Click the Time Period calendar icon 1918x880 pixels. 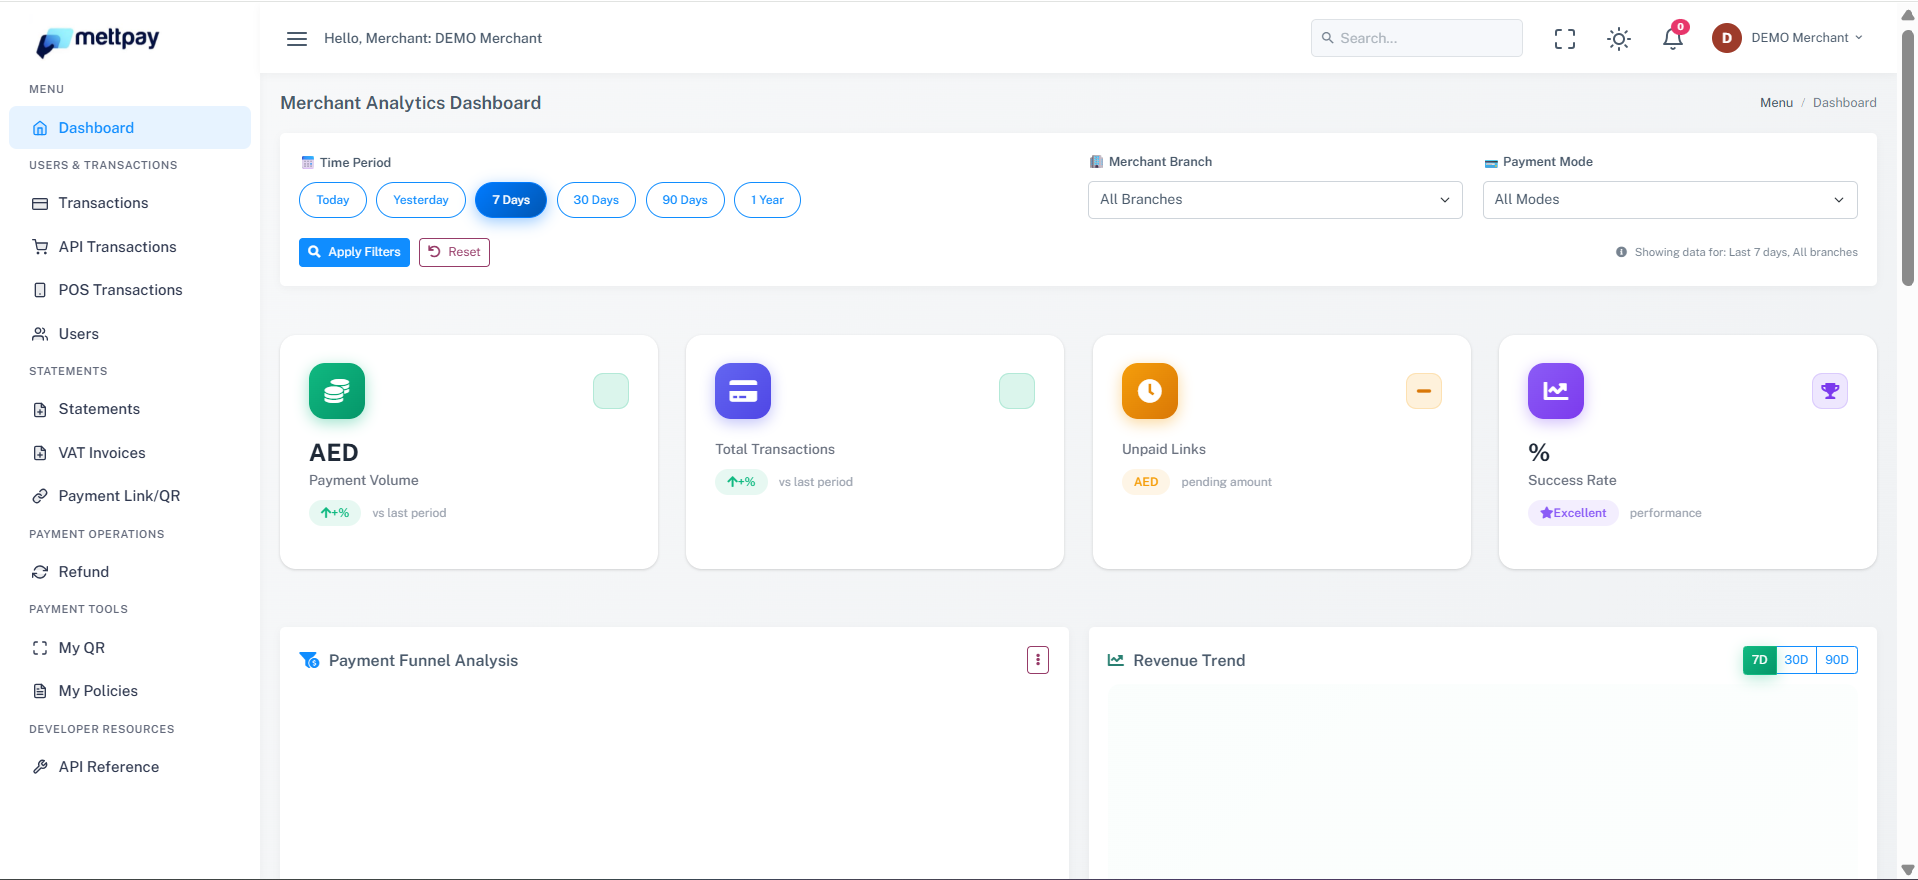point(308,162)
